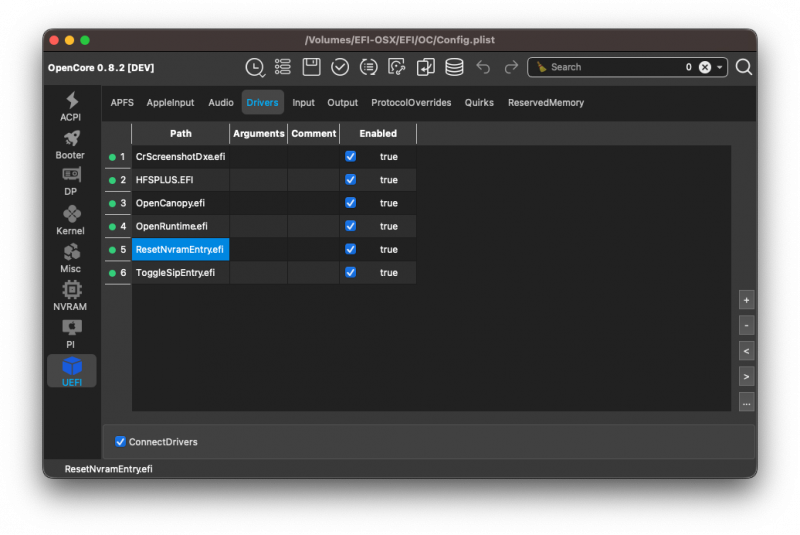Viewport: 800px width, 535px height.
Task: Toggle the ConnectDrivers checkbox
Action: (x=121, y=442)
